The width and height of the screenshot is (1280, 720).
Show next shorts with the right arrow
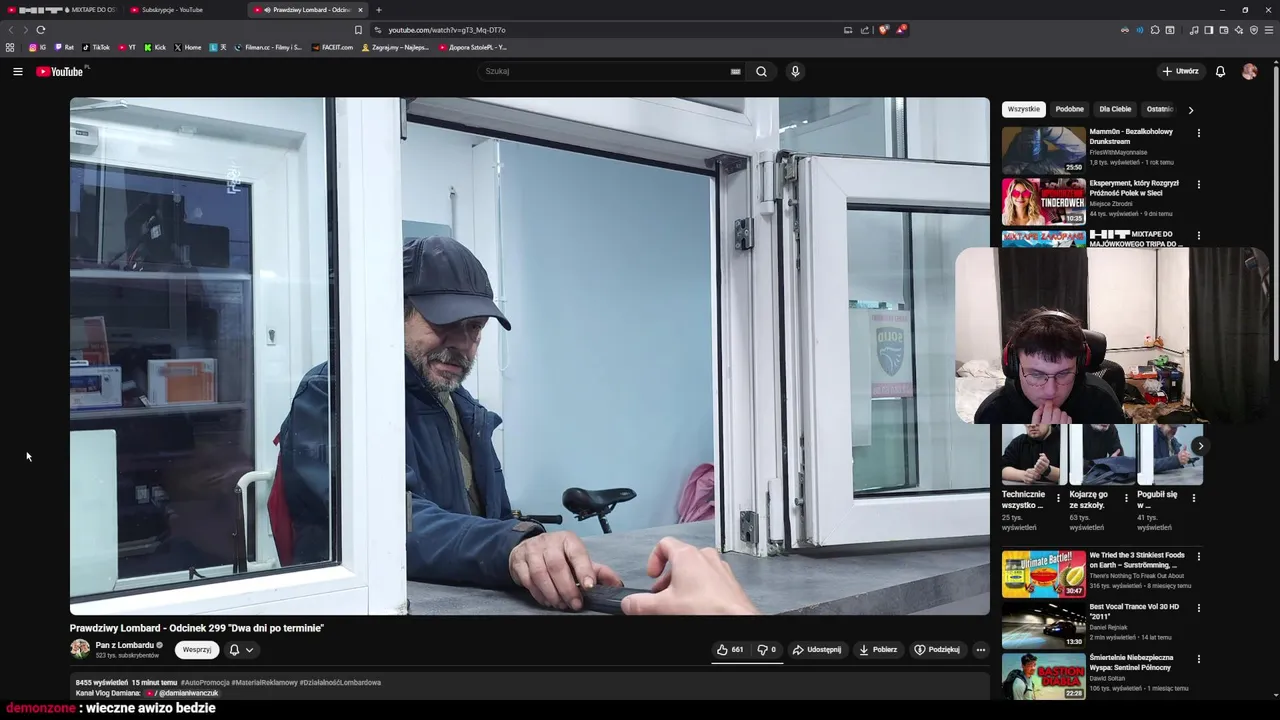click(1199, 446)
